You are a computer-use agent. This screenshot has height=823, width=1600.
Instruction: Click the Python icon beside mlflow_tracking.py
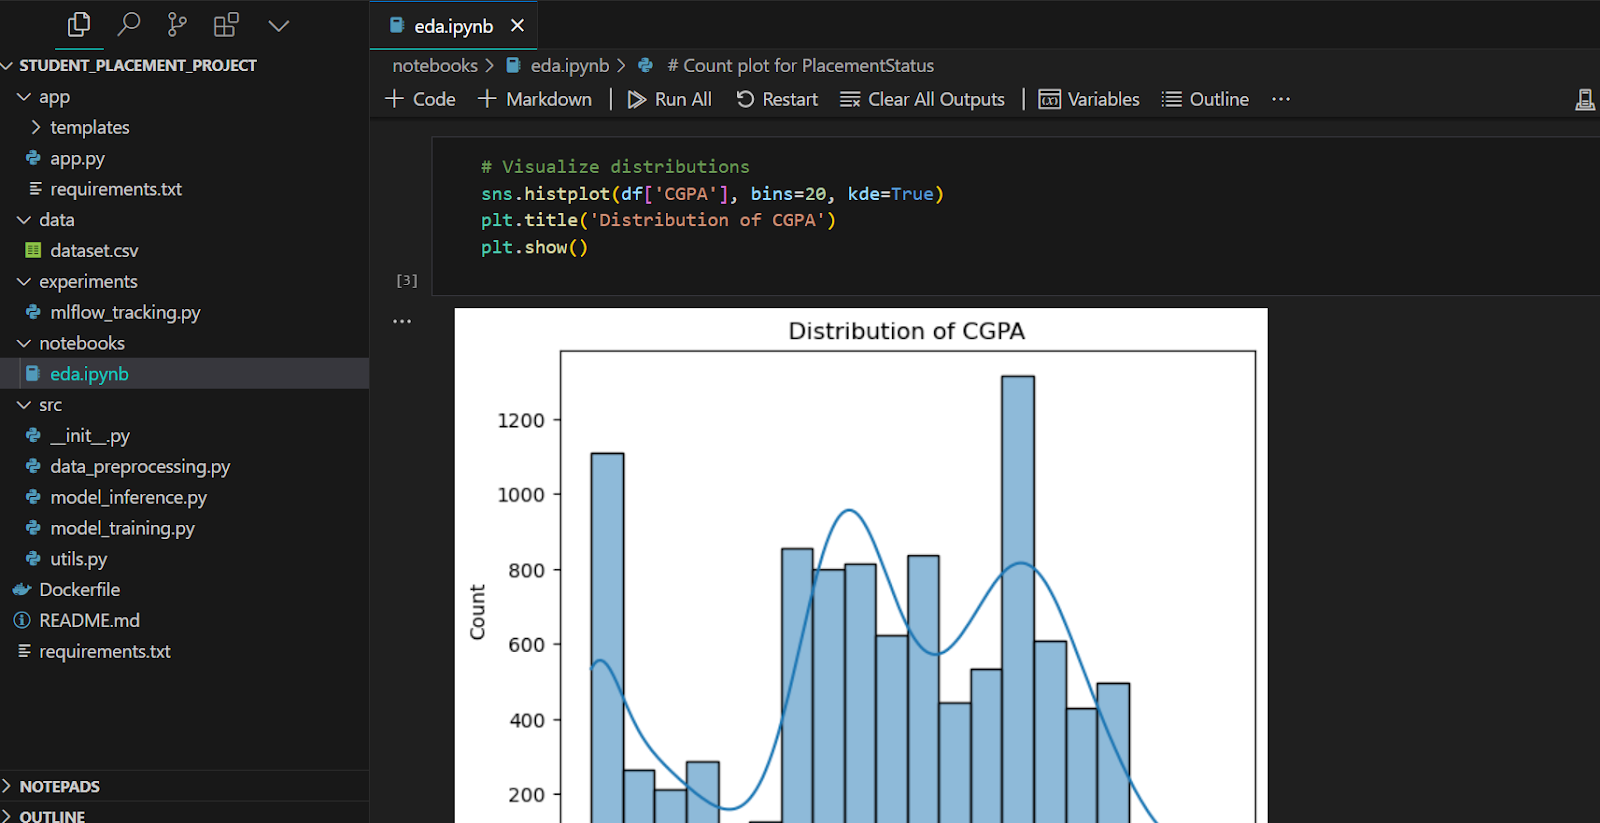pyautogui.click(x=33, y=312)
